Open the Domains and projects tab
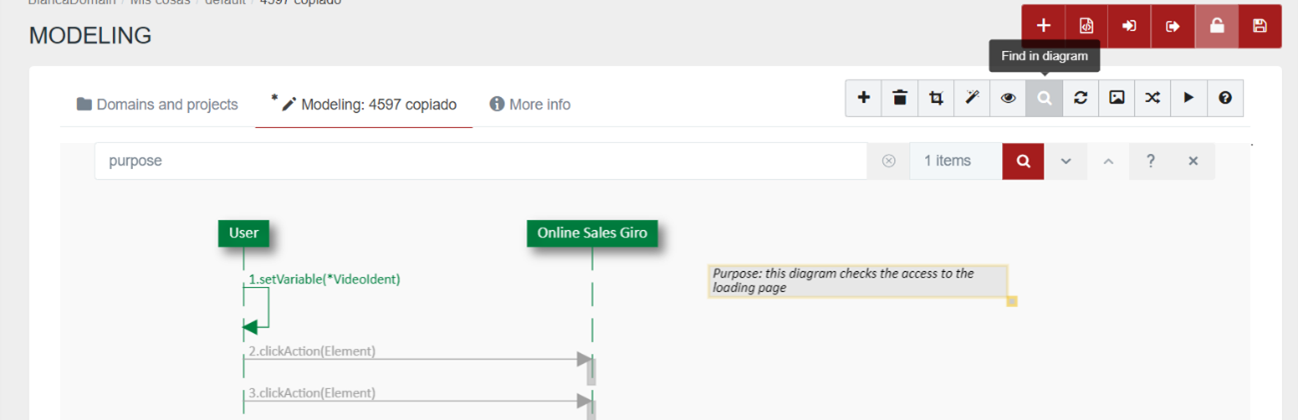1298x420 pixels. pyautogui.click(x=157, y=104)
